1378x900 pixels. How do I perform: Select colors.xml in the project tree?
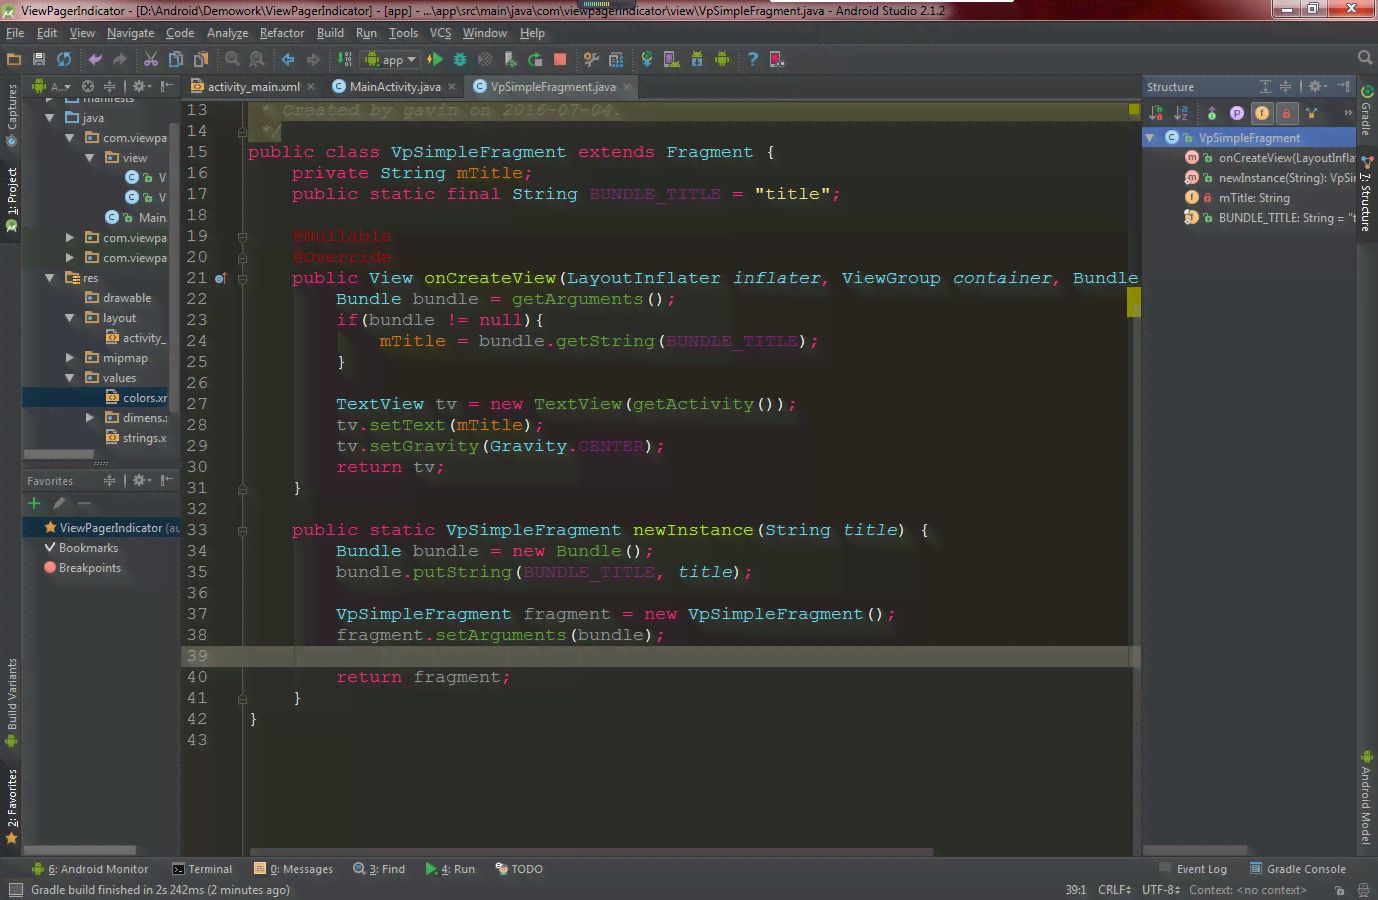(136, 398)
